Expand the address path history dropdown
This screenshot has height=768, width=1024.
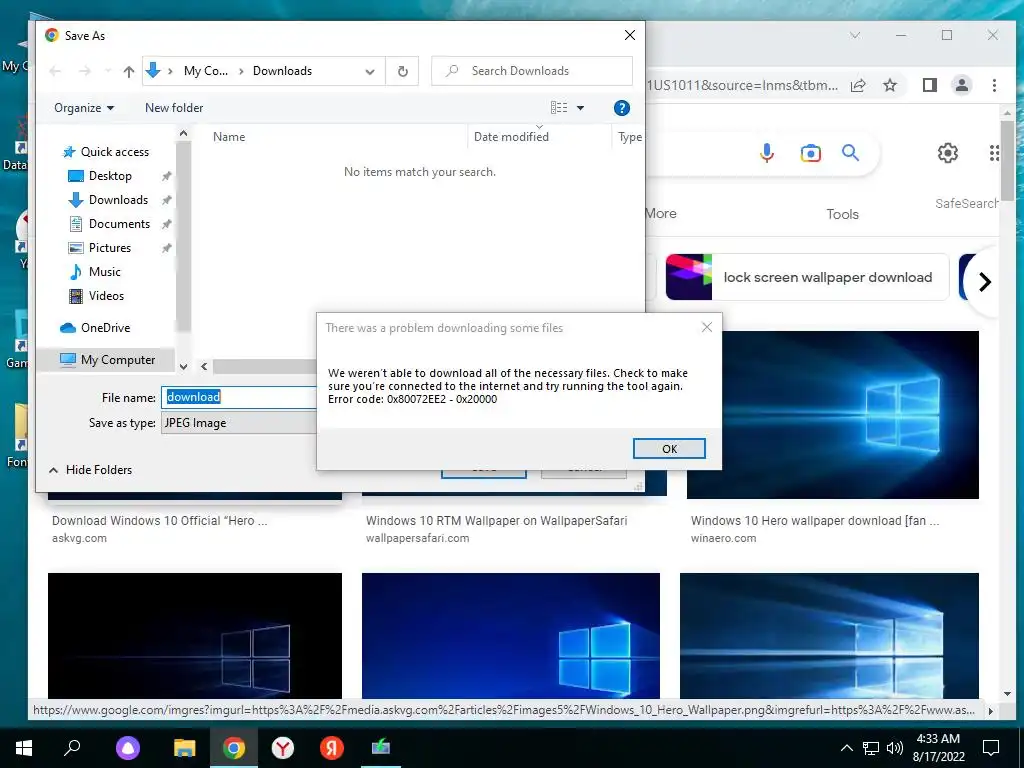pyautogui.click(x=370, y=71)
